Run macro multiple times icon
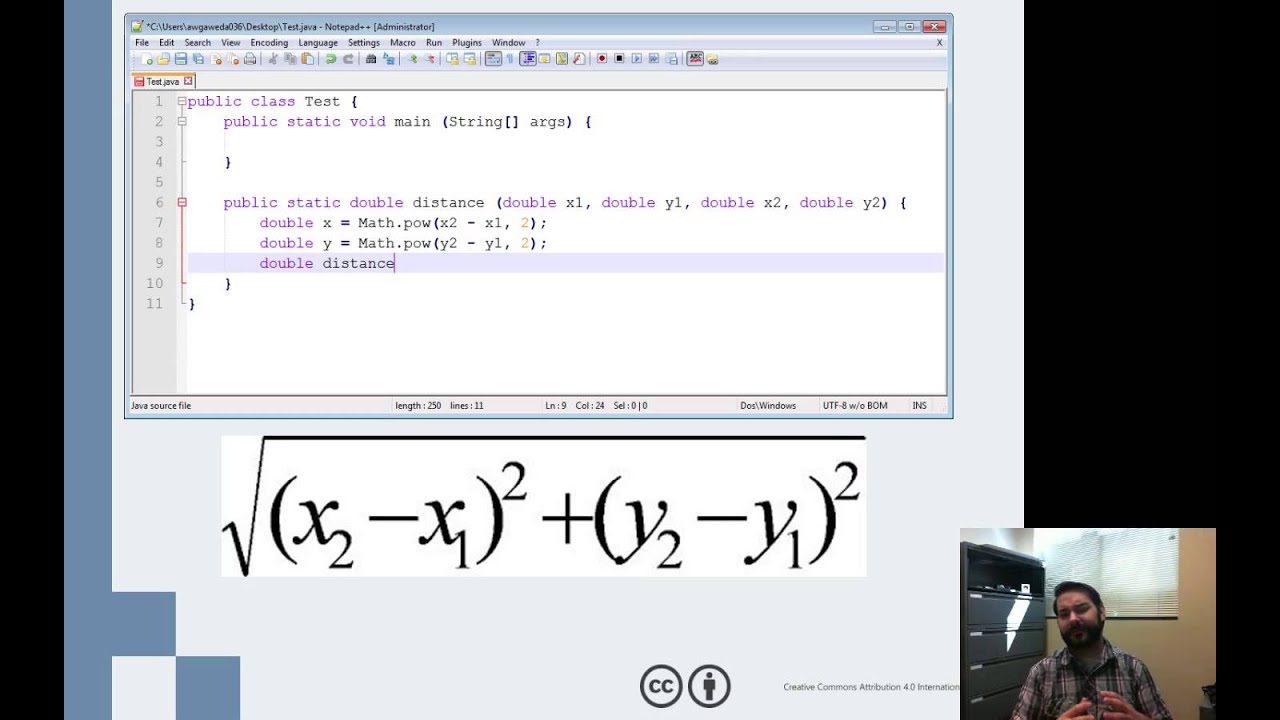This screenshot has height=720, width=1280. (654, 59)
